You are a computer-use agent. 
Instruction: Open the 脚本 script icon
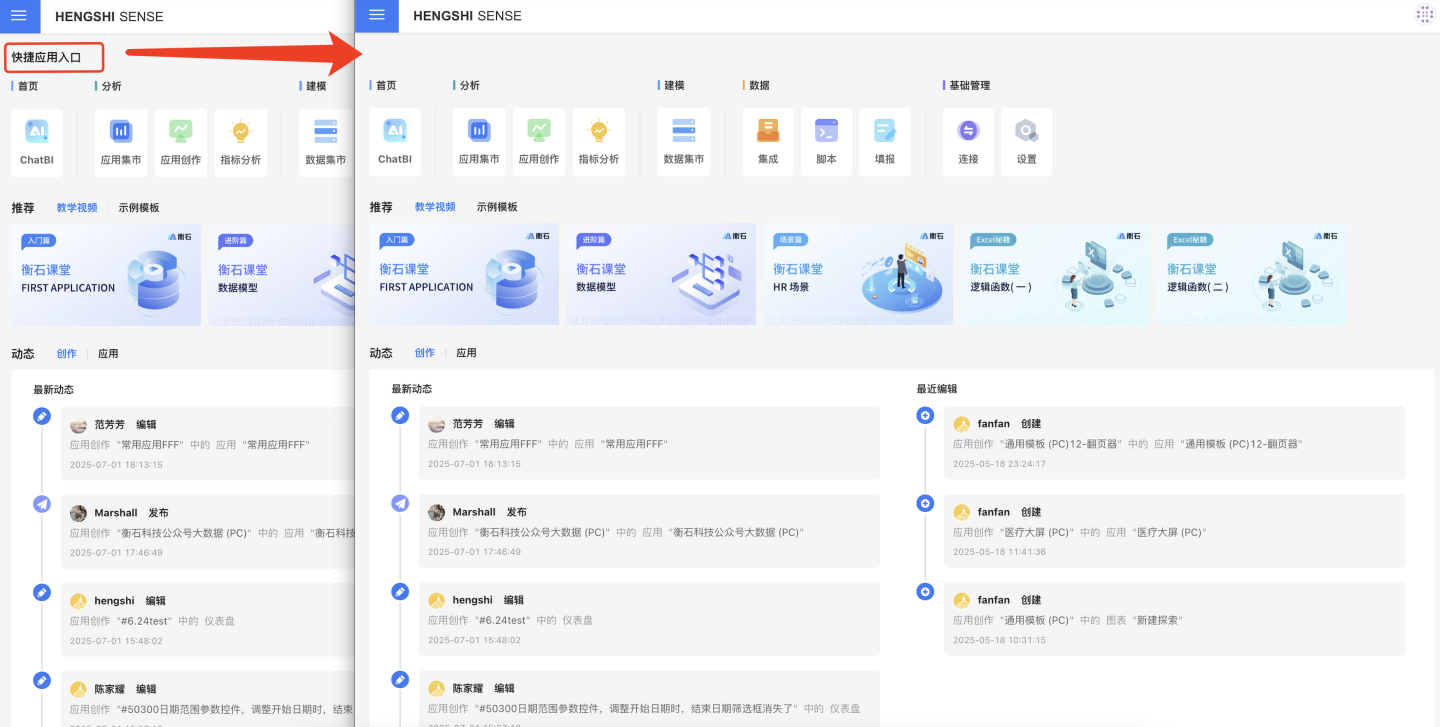826,140
